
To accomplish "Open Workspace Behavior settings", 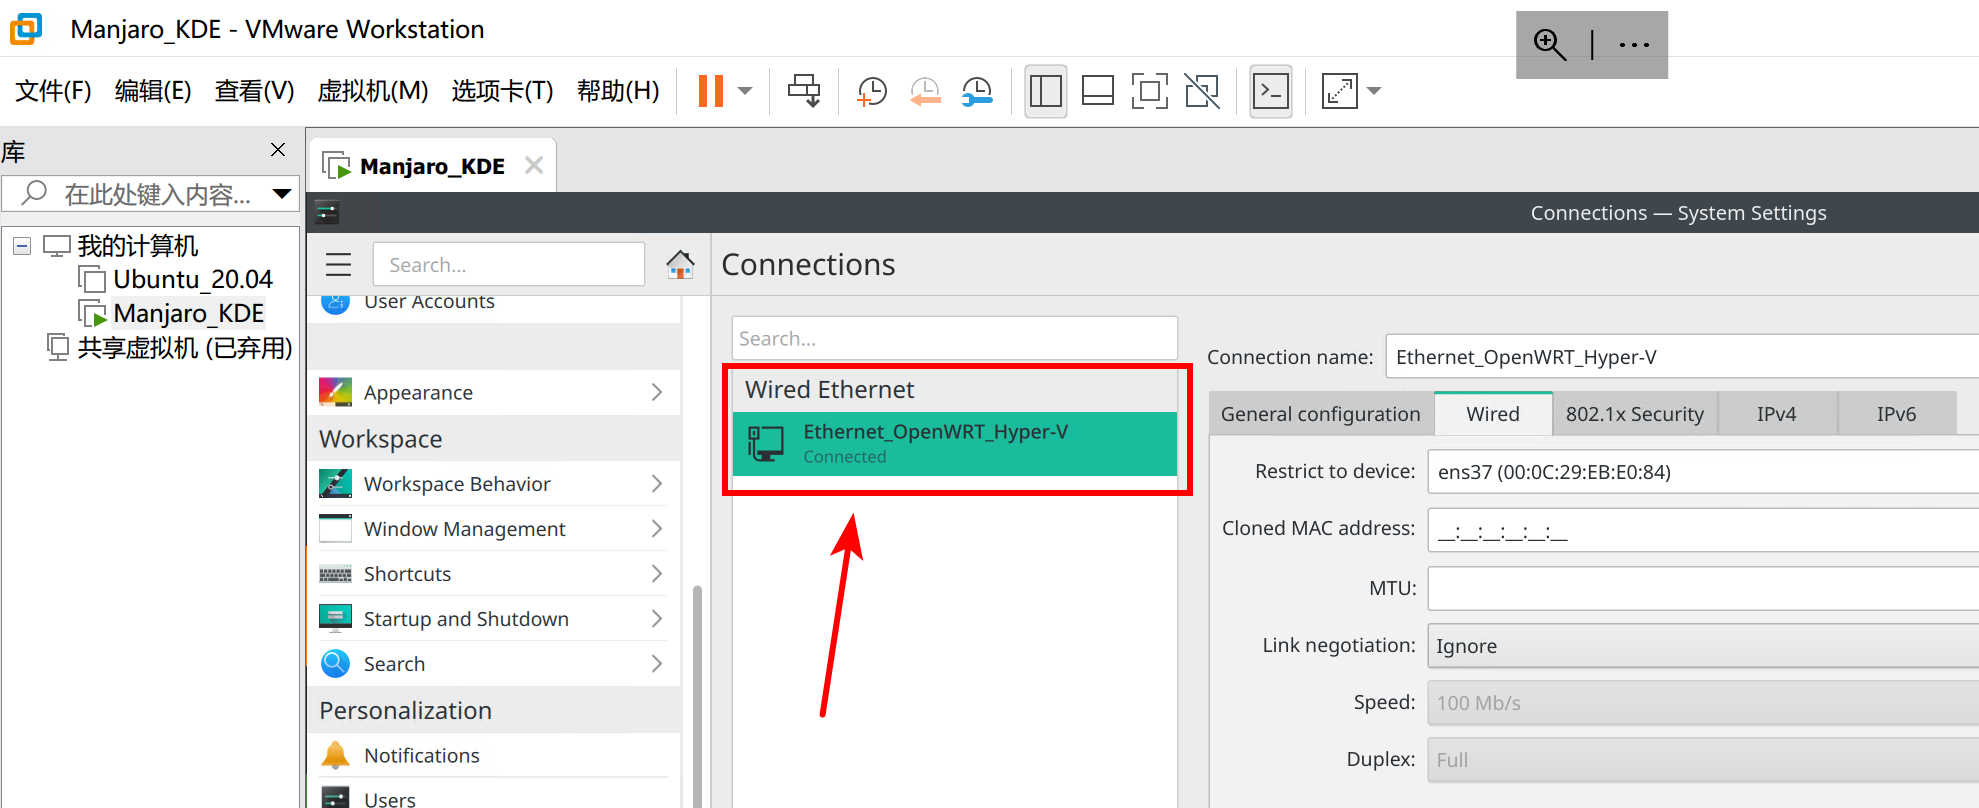I will [x=494, y=483].
